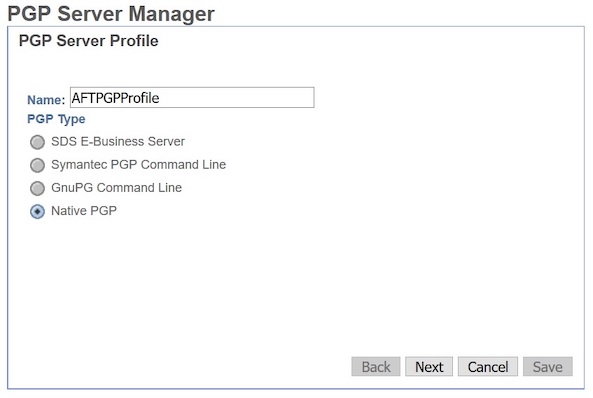Image resolution: width=593 pixels, height=398 pixels.
Task: Pick the GnuPG Command Line radio button
Action: (37, 188)
